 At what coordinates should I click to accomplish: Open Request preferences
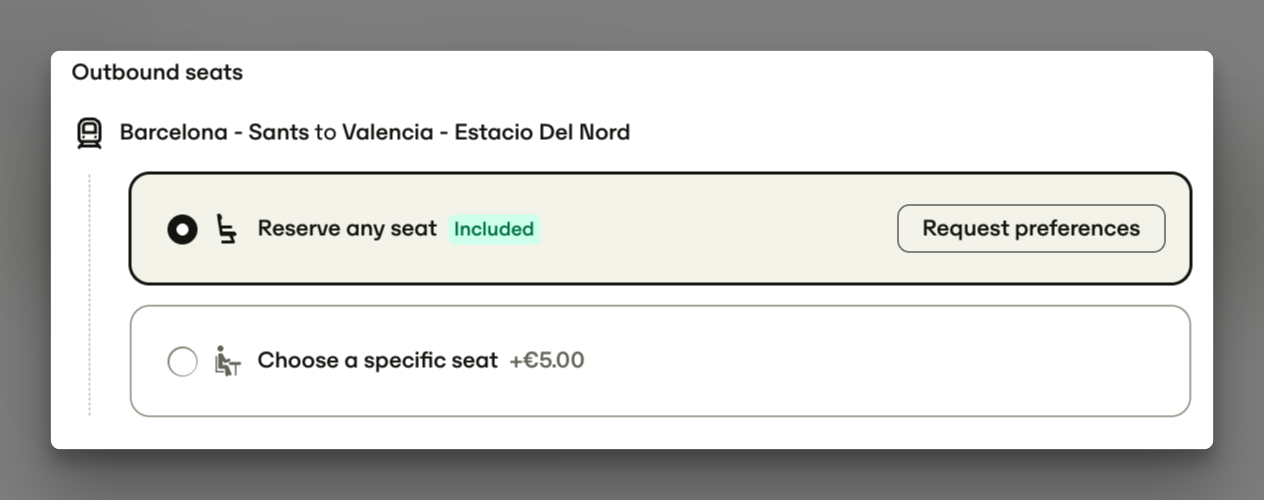(x=1031, y=228)
